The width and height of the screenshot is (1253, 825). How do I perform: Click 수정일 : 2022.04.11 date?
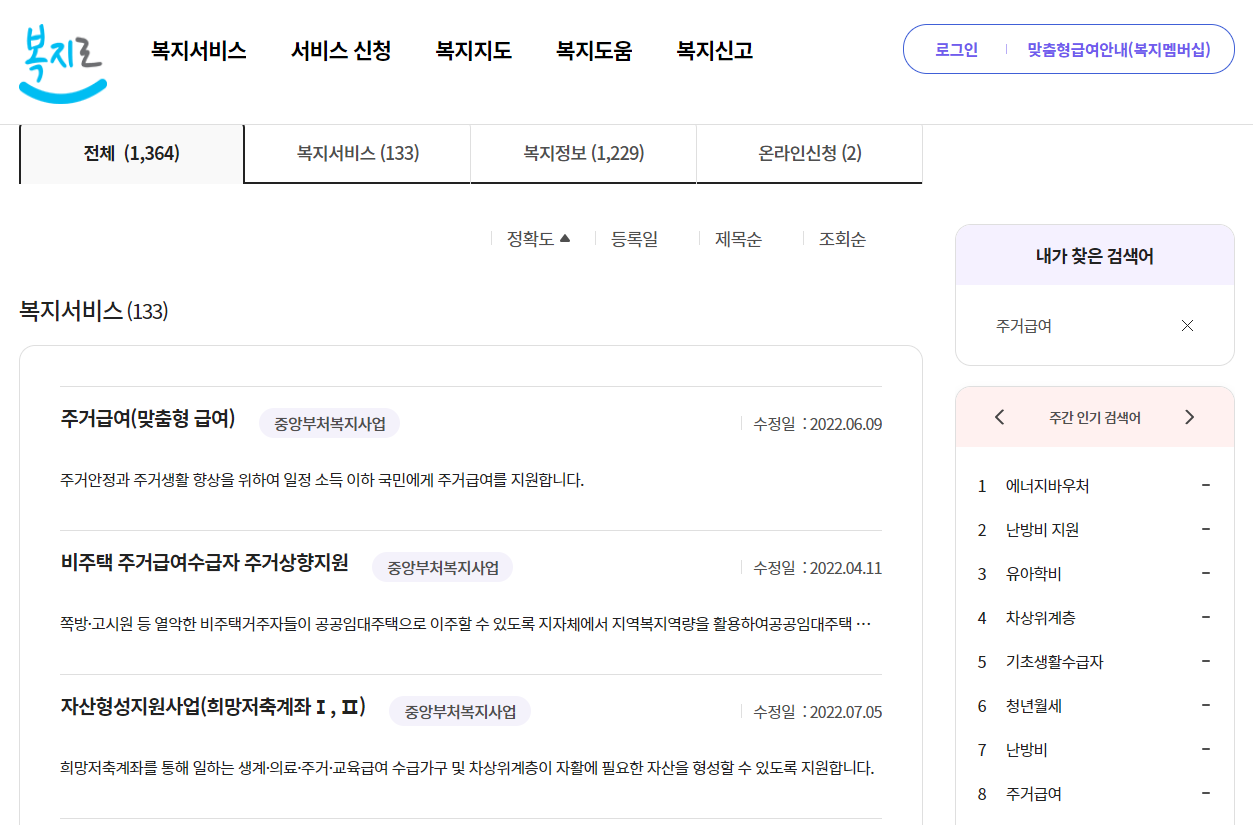(817, 568)
